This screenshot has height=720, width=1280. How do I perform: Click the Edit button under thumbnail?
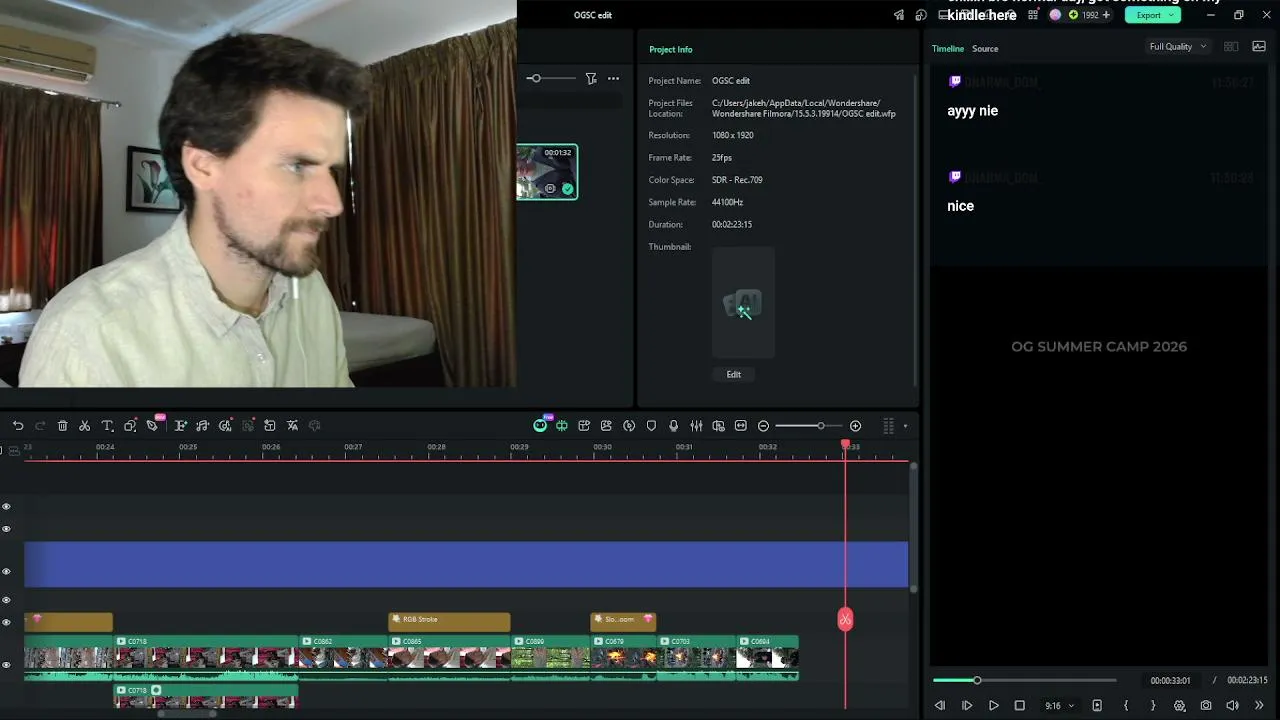point(734,374)
